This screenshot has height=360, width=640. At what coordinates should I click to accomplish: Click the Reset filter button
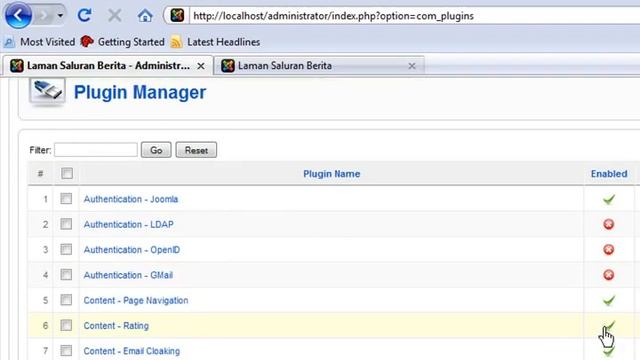pos(196,150)
